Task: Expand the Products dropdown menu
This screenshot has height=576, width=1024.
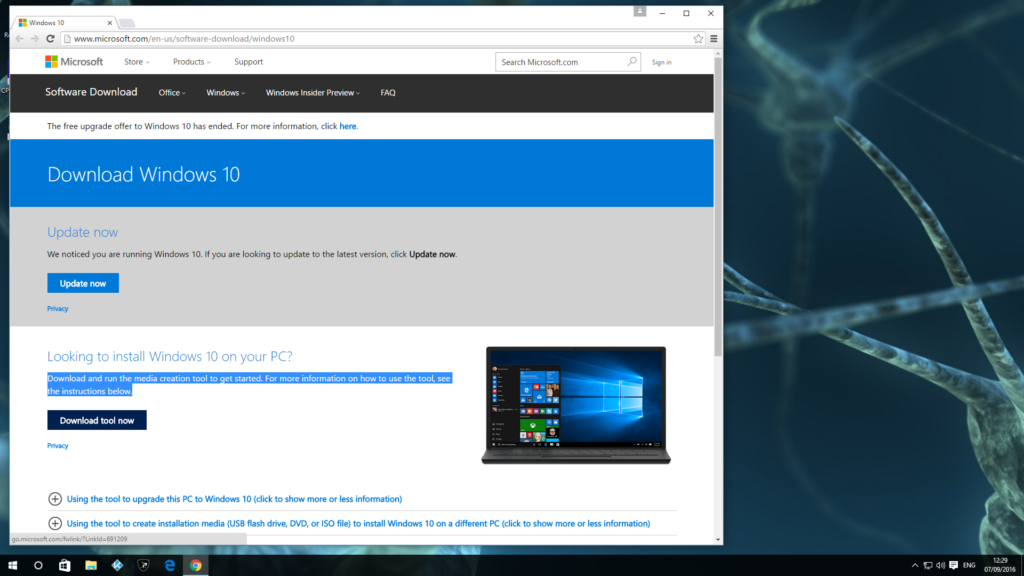Action: (191, 62)
